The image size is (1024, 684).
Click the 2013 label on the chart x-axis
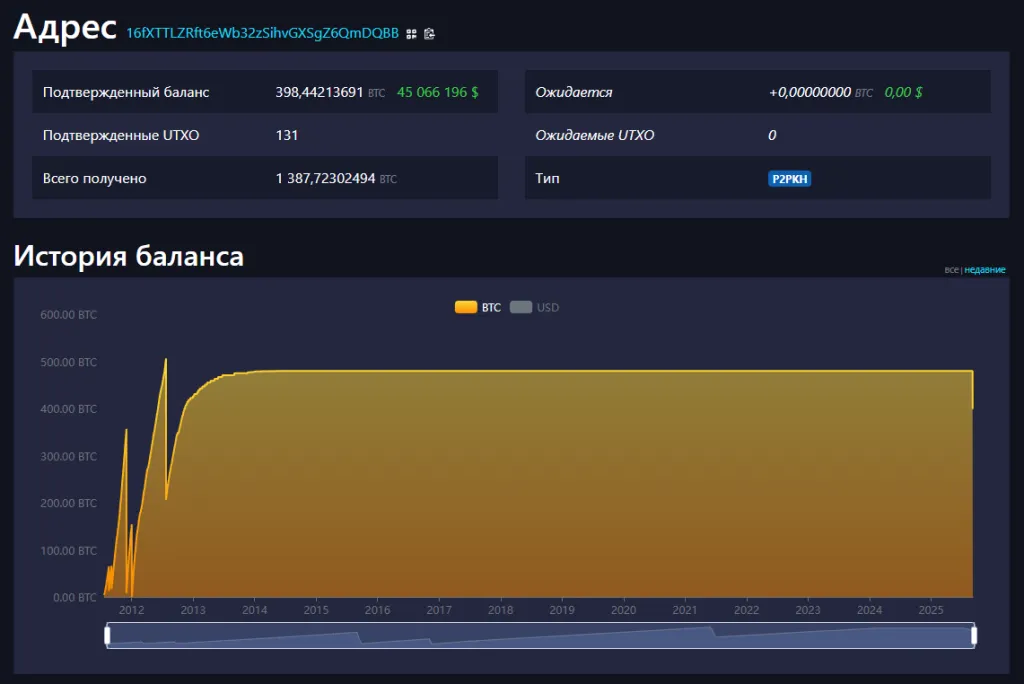click(194, 609)
